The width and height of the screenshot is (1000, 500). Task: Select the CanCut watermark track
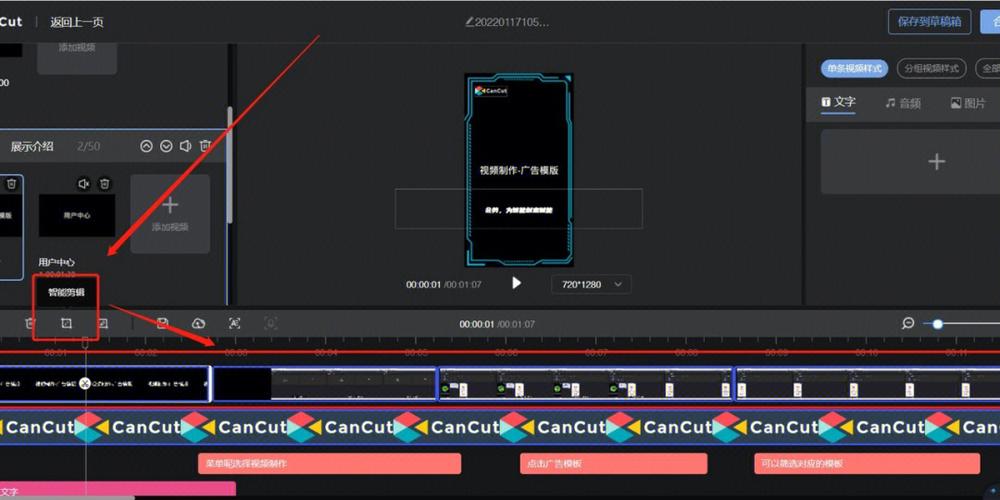coord(500,427)
